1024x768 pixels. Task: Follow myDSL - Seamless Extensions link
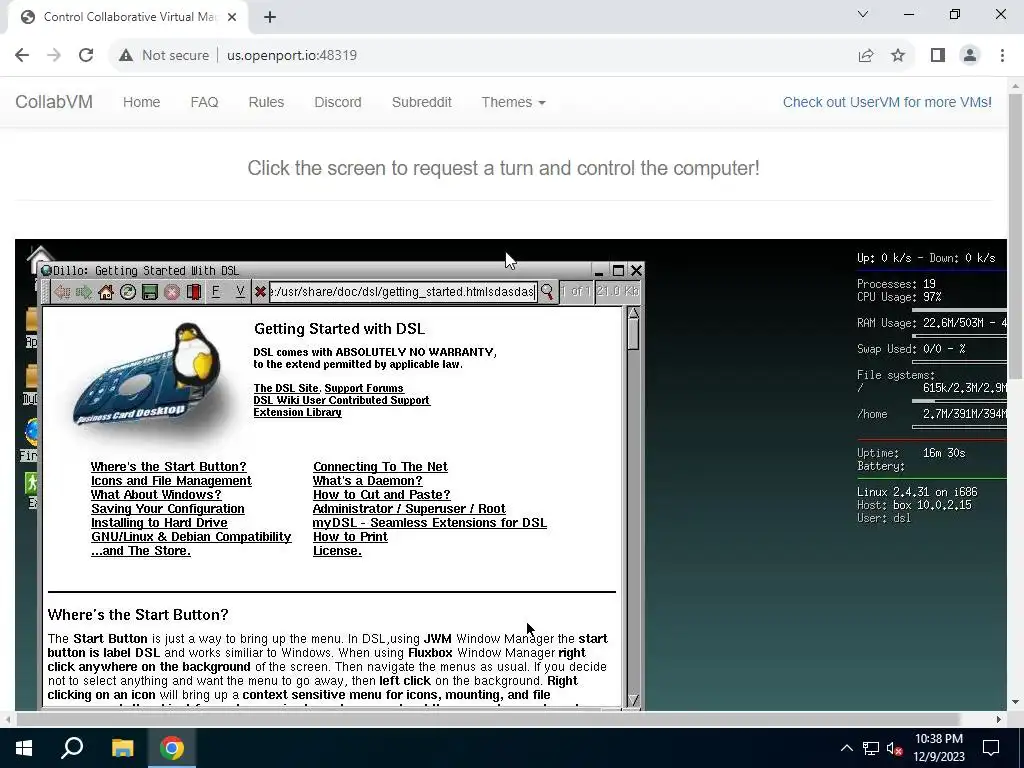(430, 523)
